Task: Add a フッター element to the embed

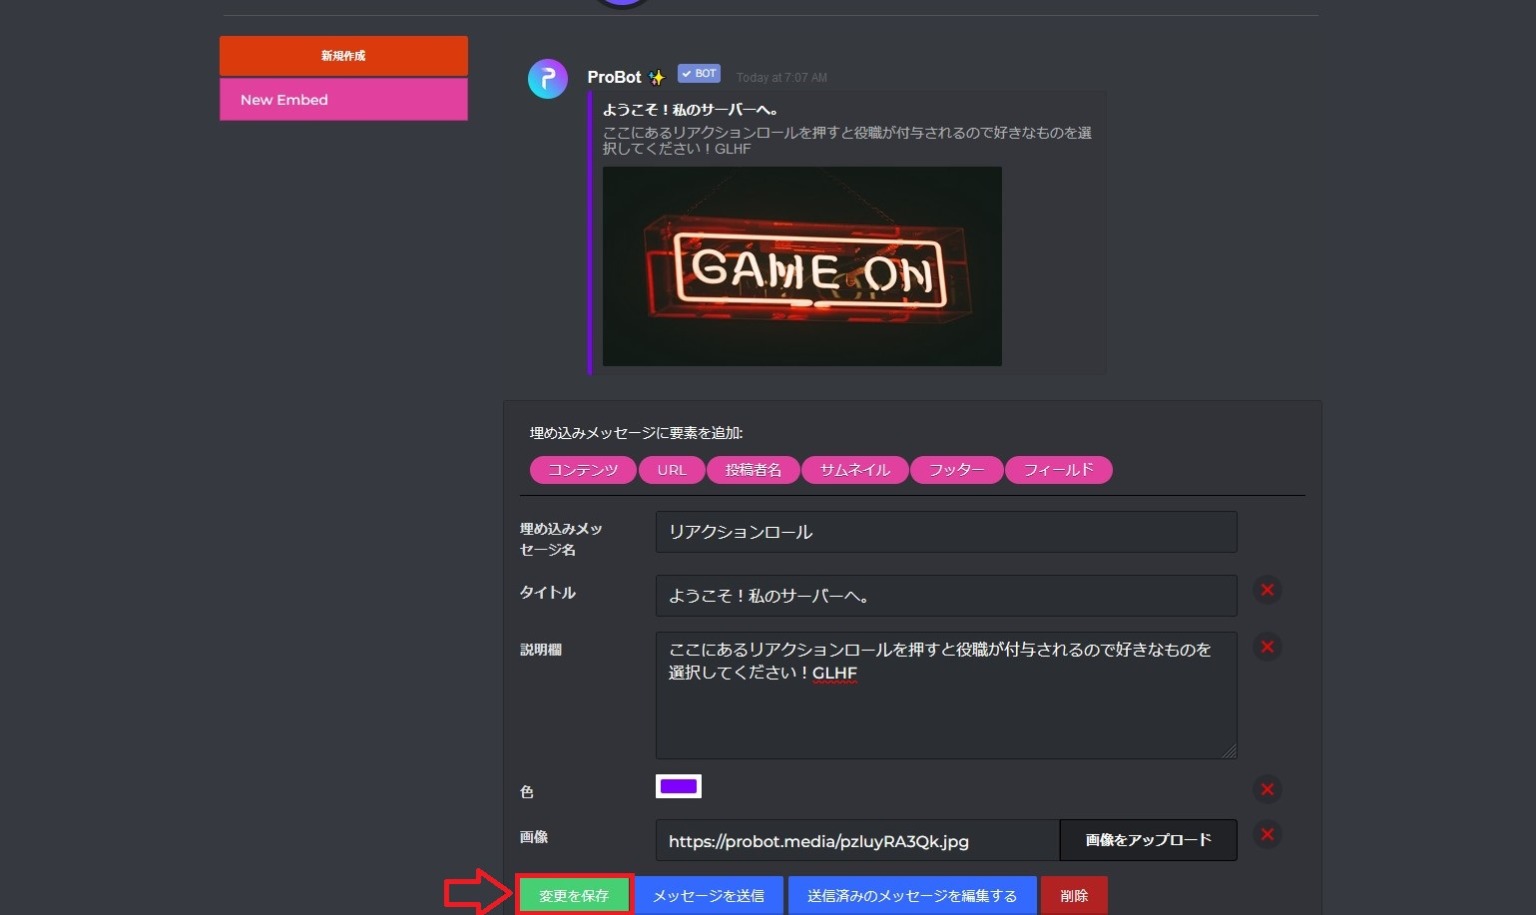Action: [956, 469]
